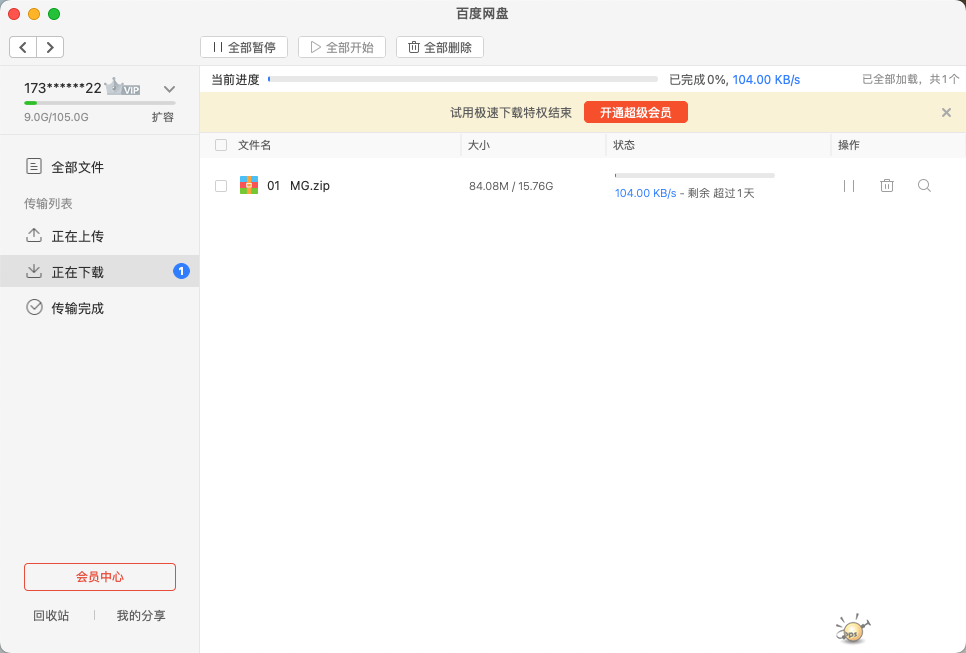The image size is (966, 653).
Task: Click the VIP crown badge
Action: 123,87
